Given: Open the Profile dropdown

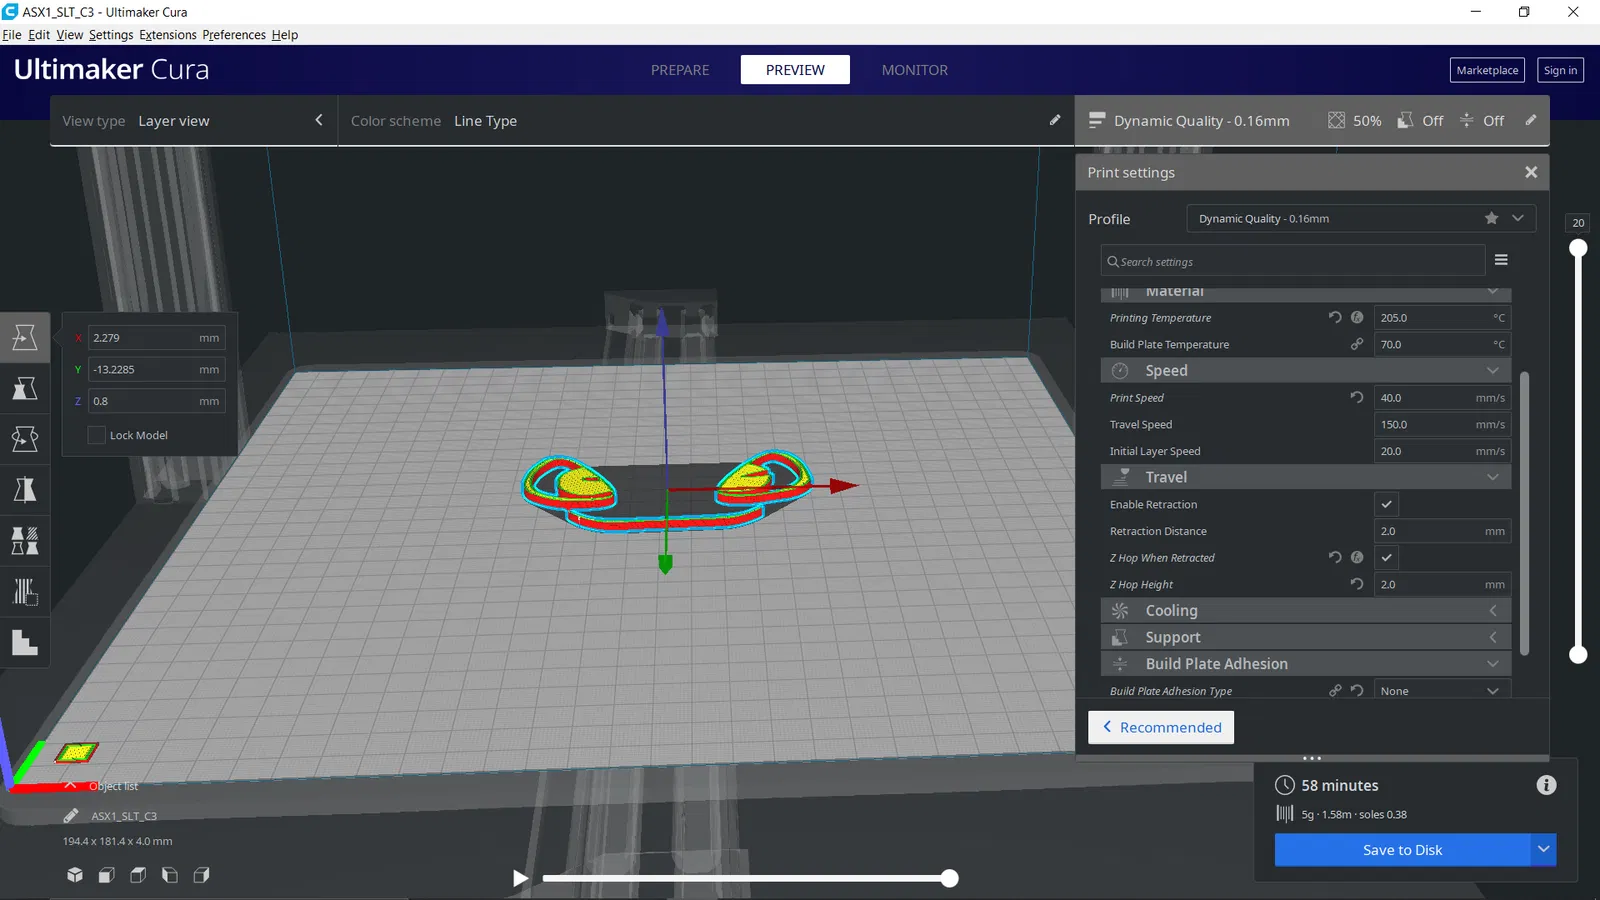Looking at the screenshot, I should click(x=1360, y=218).
